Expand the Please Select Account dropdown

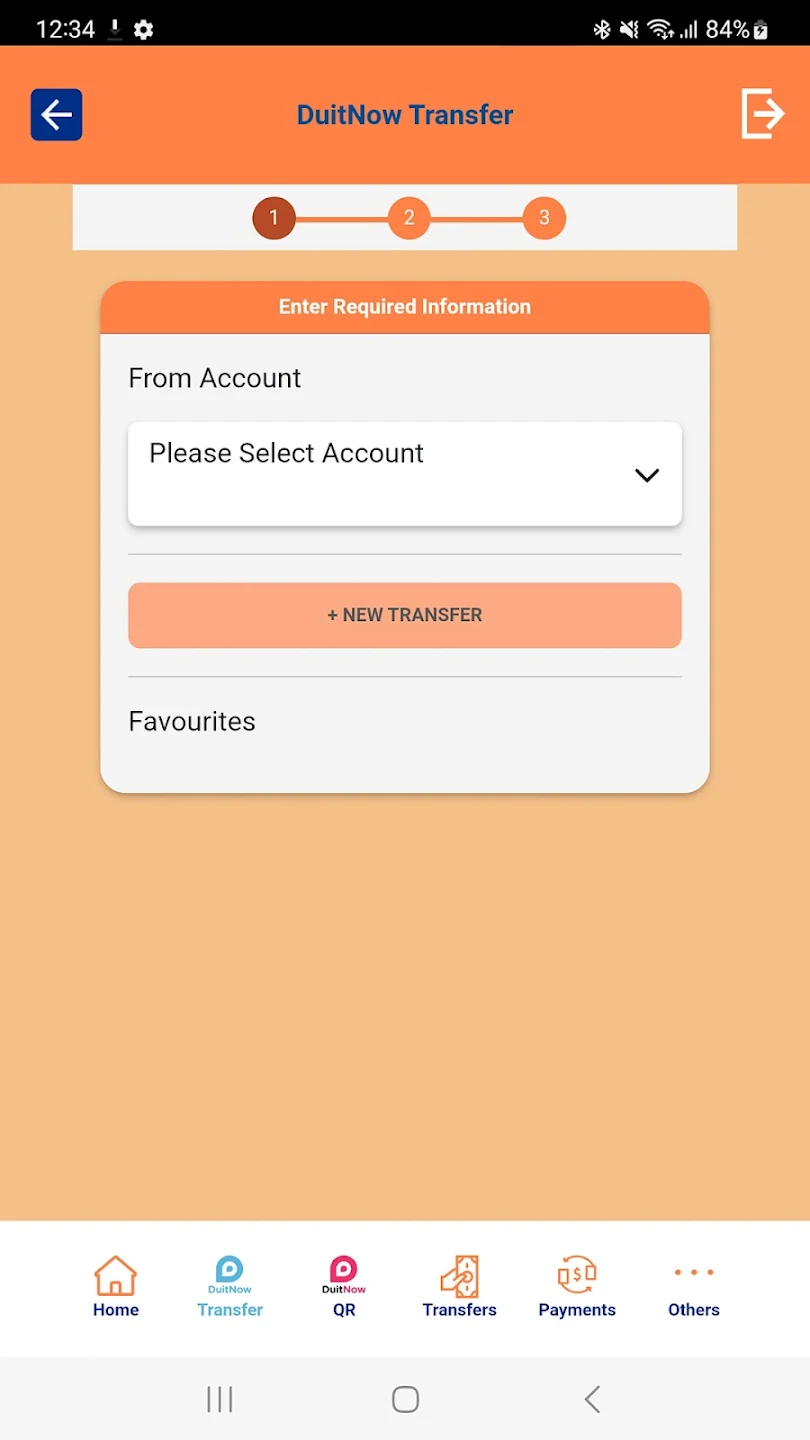[405, 474]
